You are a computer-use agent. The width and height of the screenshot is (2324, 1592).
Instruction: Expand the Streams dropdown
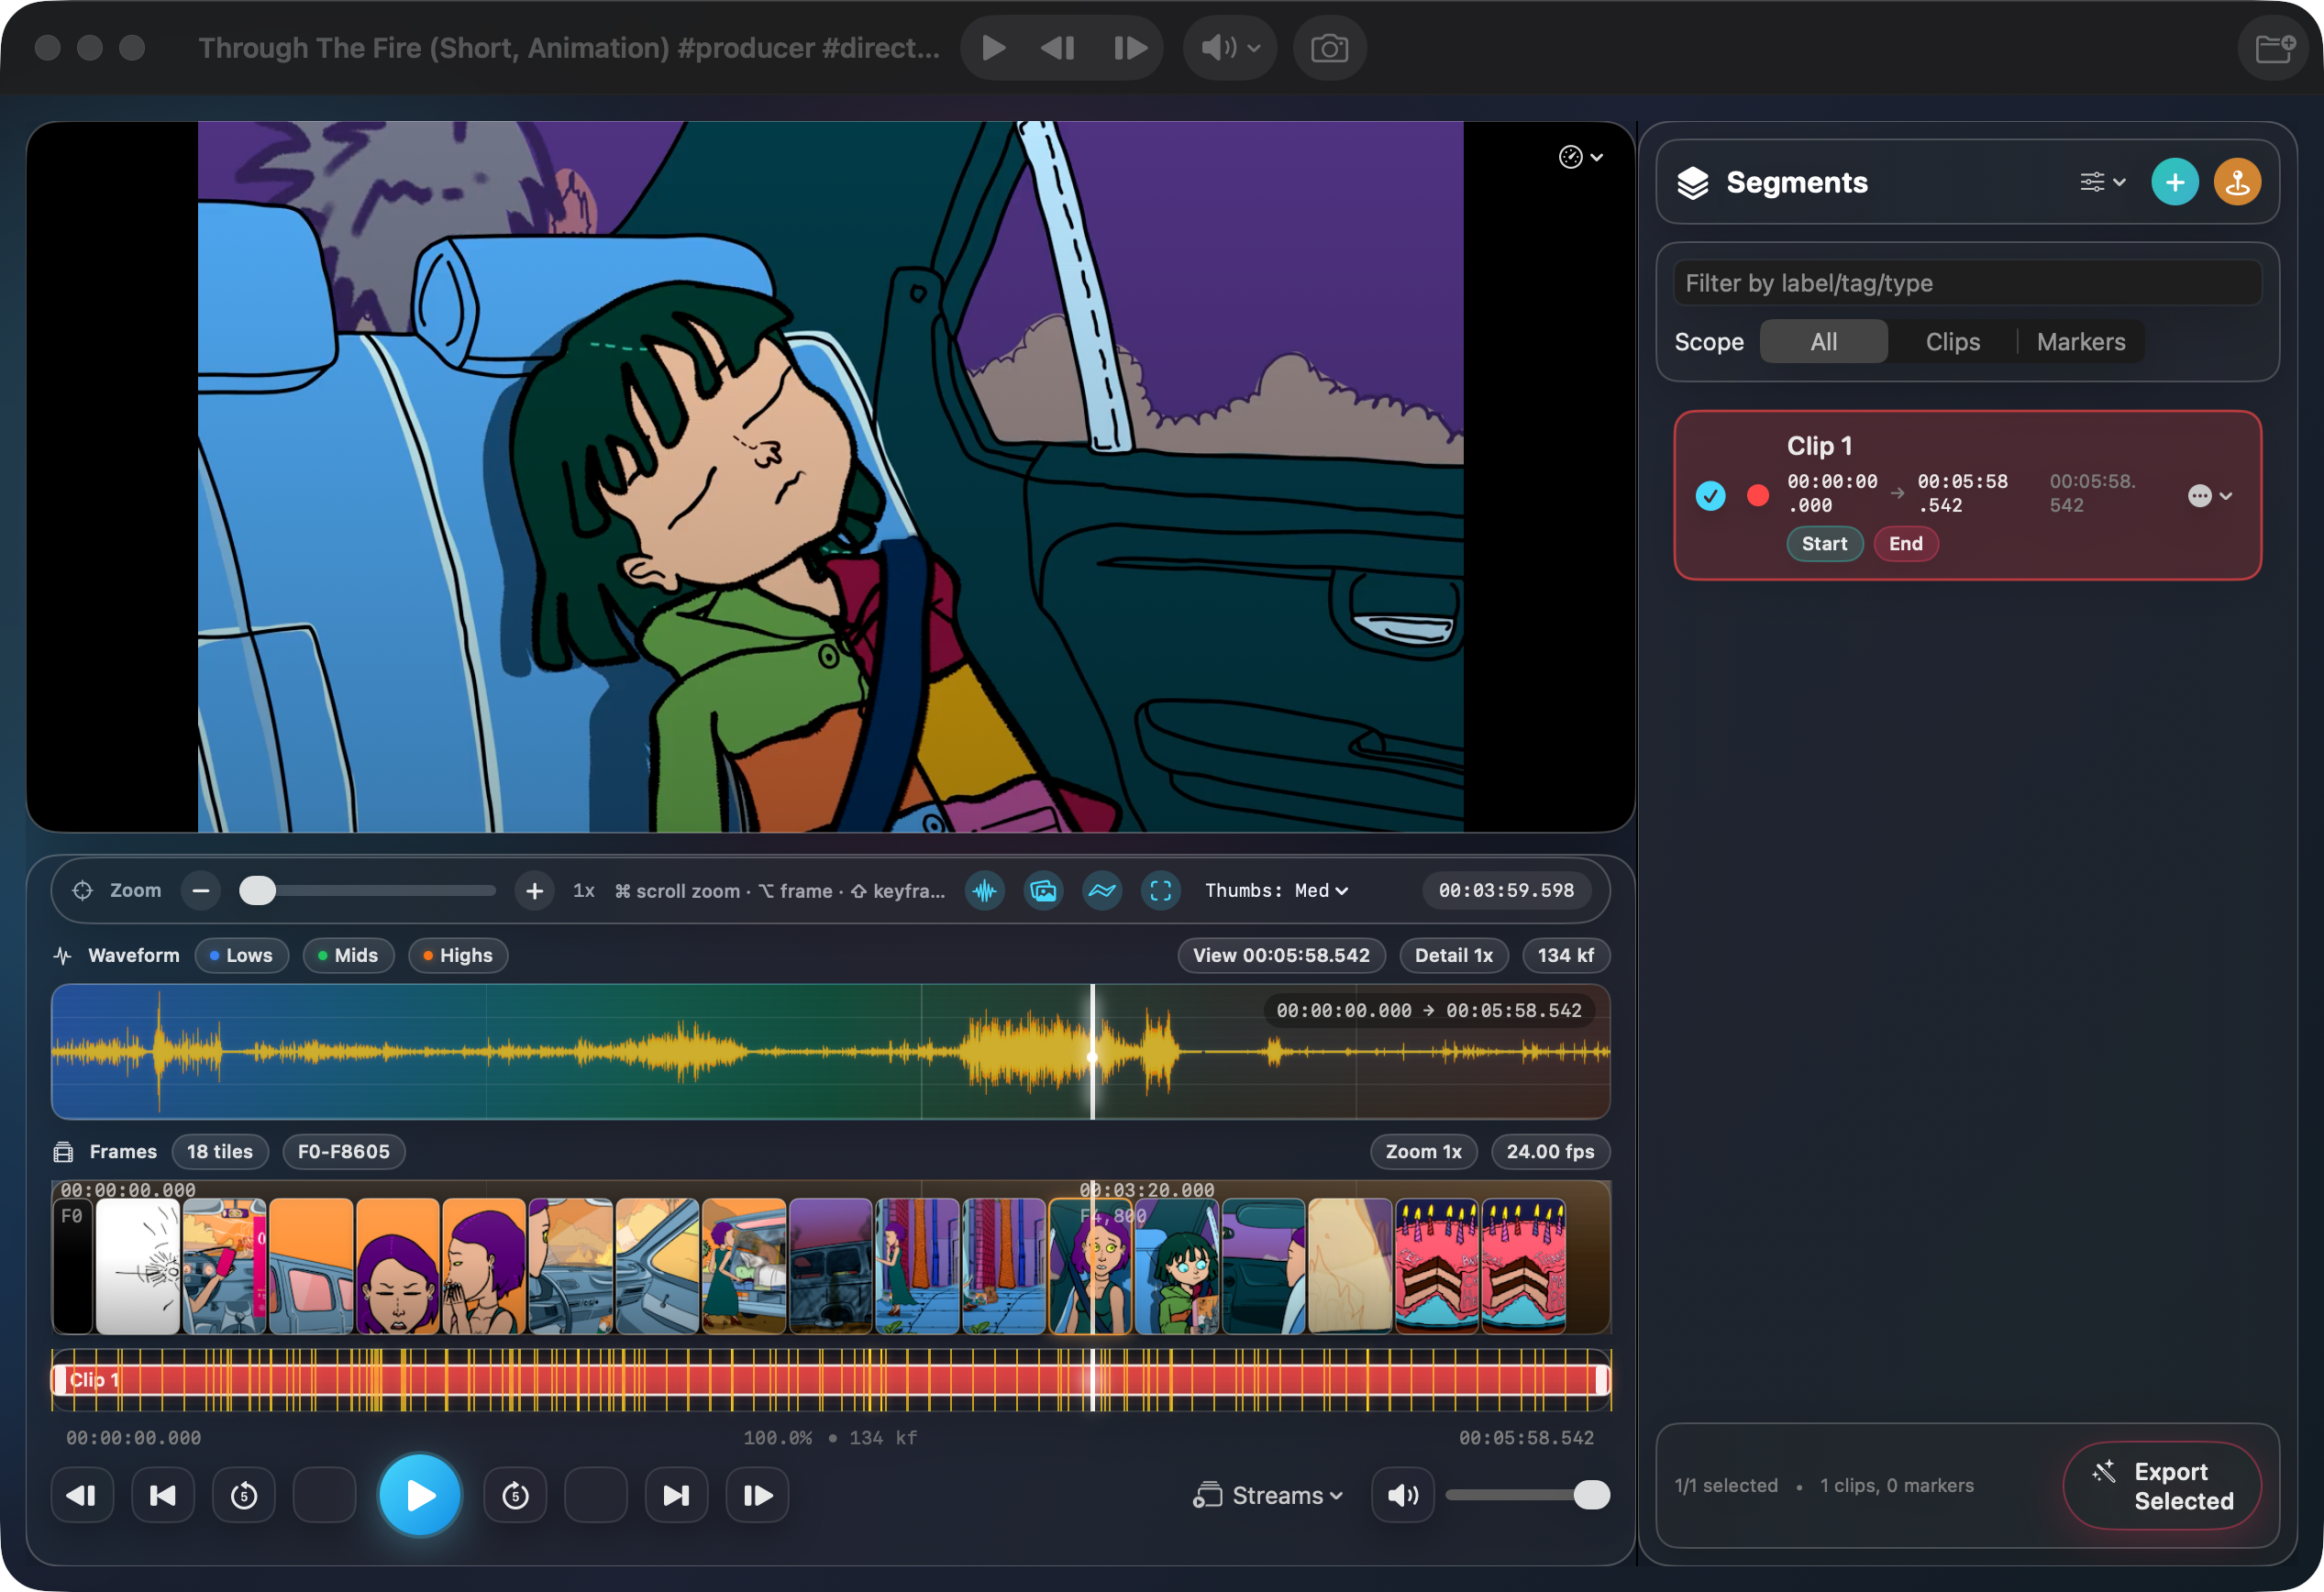1267,1494
